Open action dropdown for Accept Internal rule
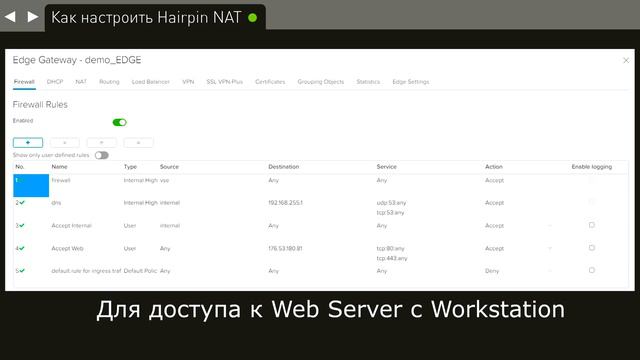640x360 pixels. (x=550, y=225)
